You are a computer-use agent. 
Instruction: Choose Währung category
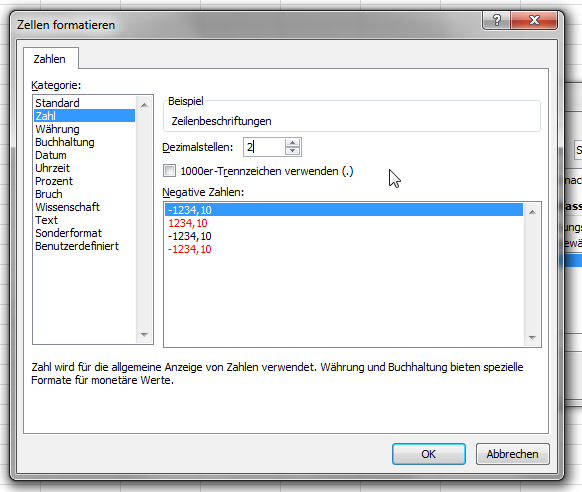(58, 129)
